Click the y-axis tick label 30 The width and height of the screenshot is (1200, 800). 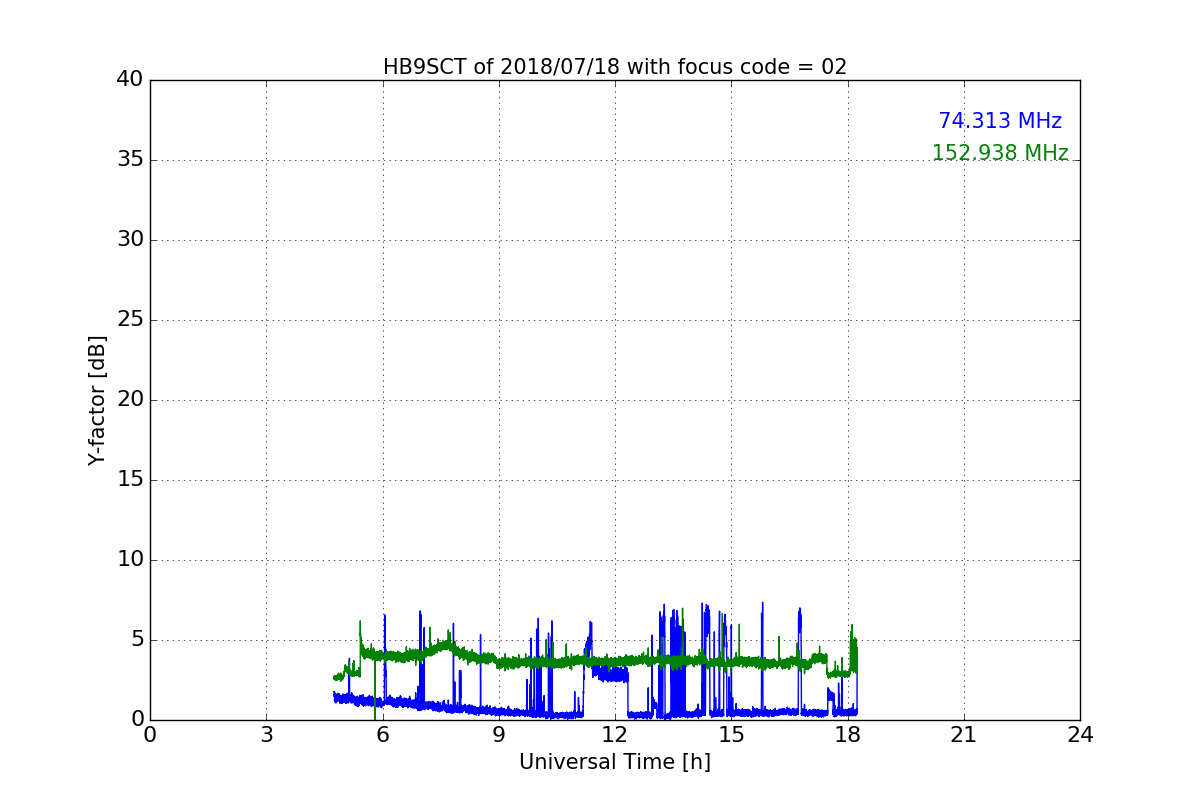click(130, 240)
